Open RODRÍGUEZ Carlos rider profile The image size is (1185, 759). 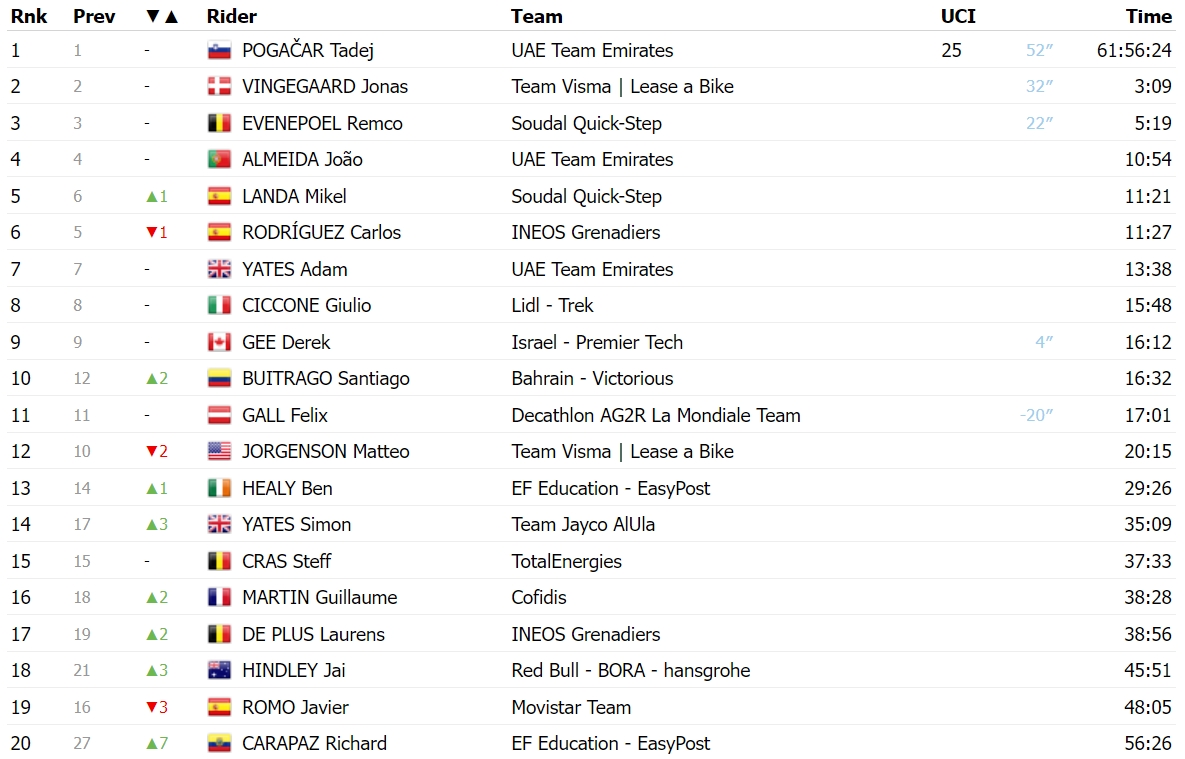(x=321, y=233)
